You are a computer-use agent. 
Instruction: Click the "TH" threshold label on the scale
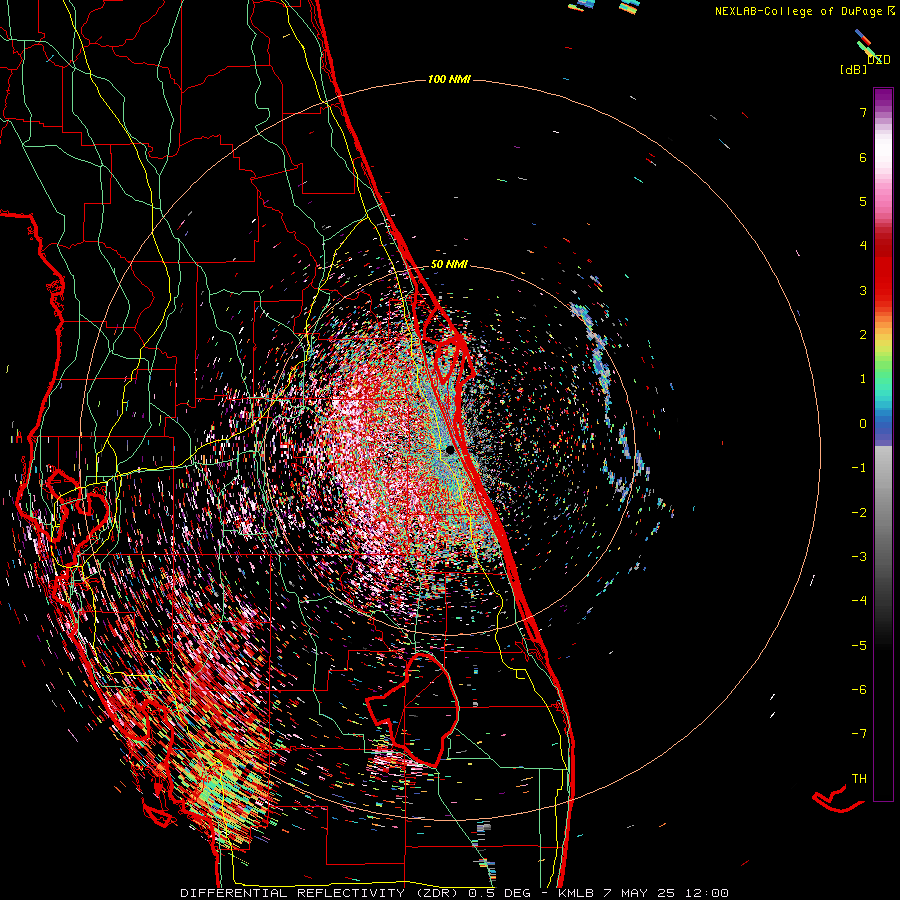tap(859, 779)
